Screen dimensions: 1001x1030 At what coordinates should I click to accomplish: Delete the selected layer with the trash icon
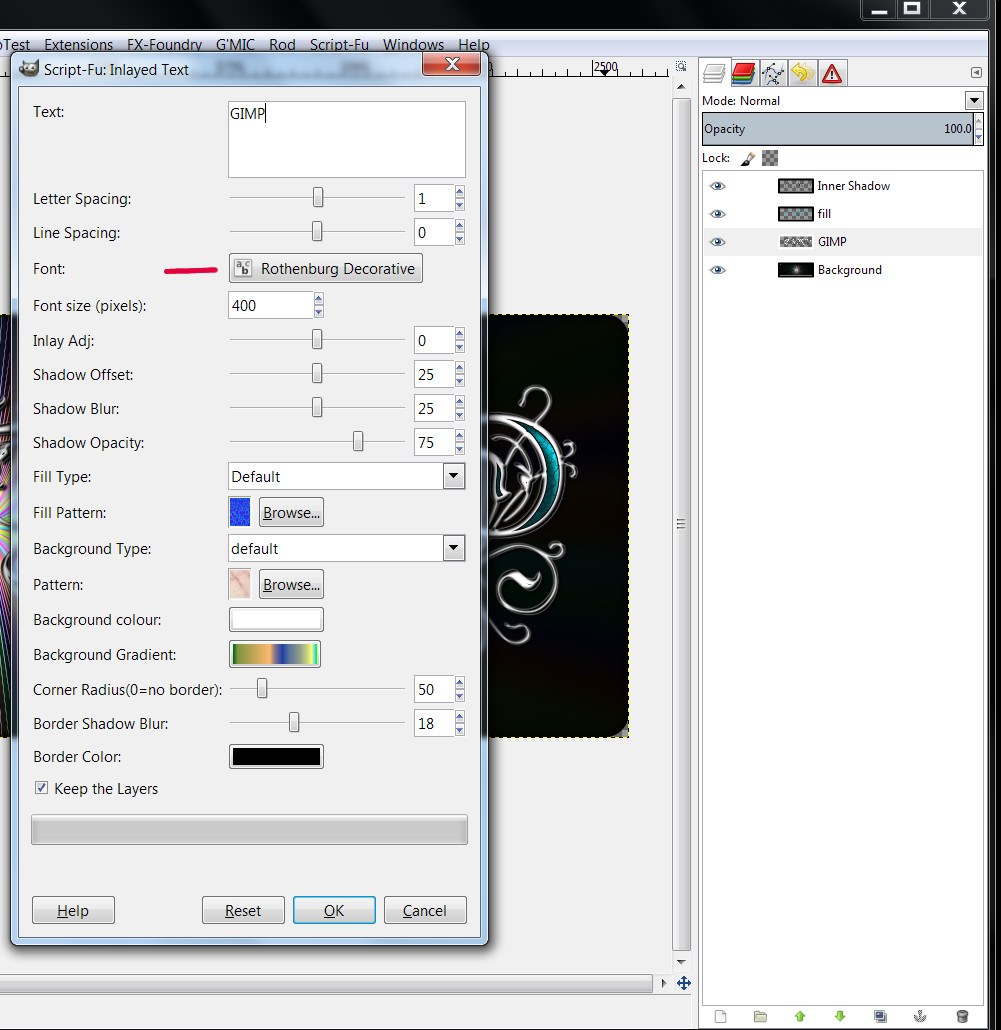(962, 1016)
